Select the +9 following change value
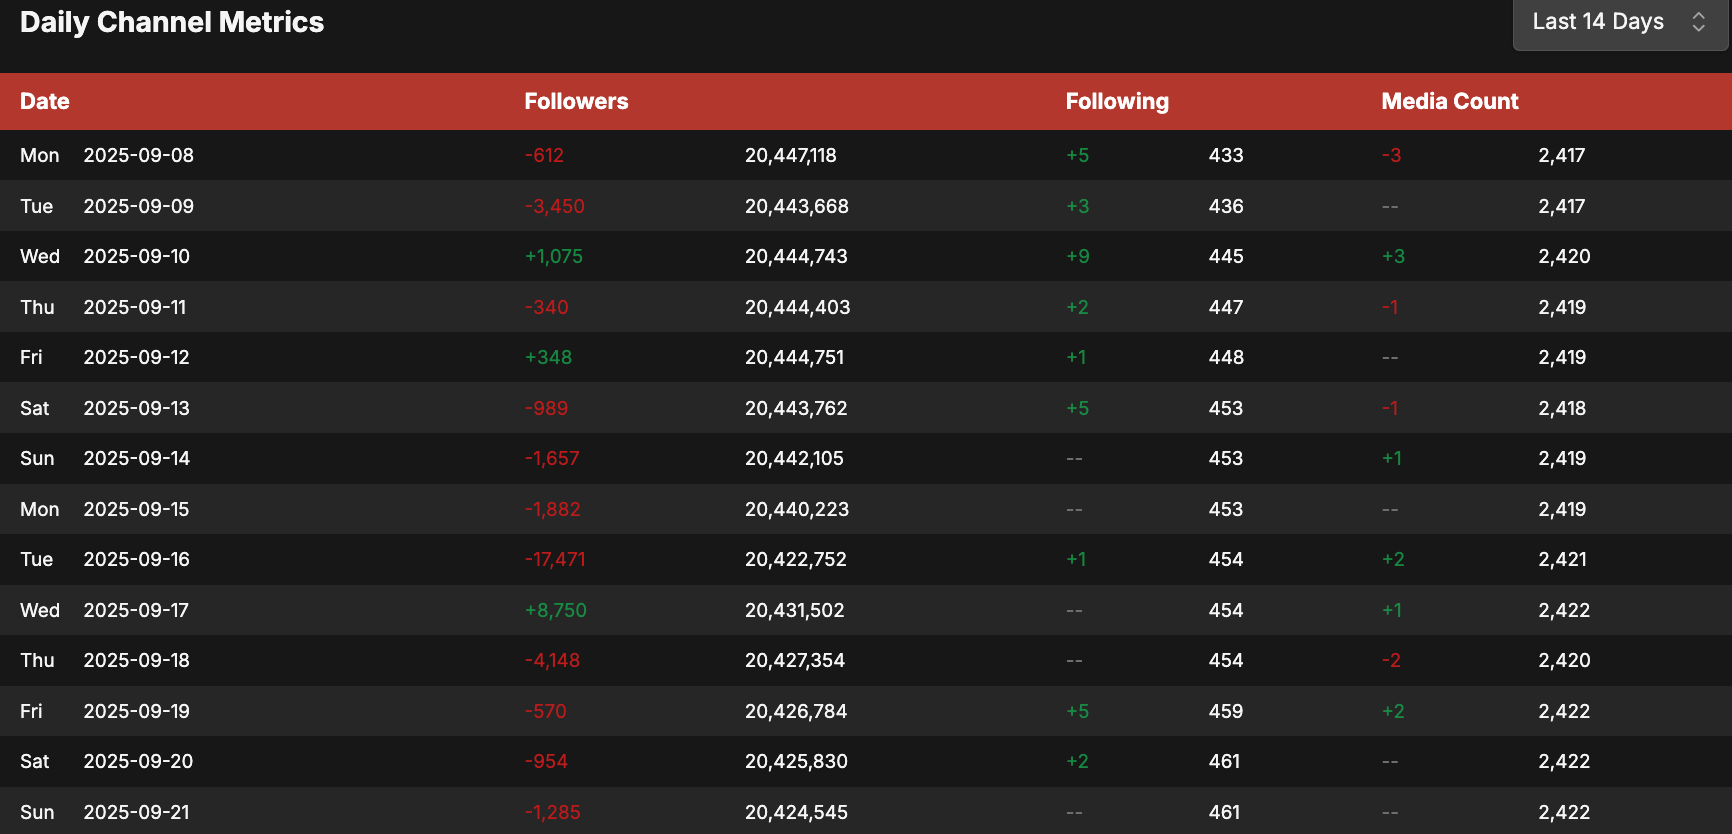 (x=1077, y=256)
